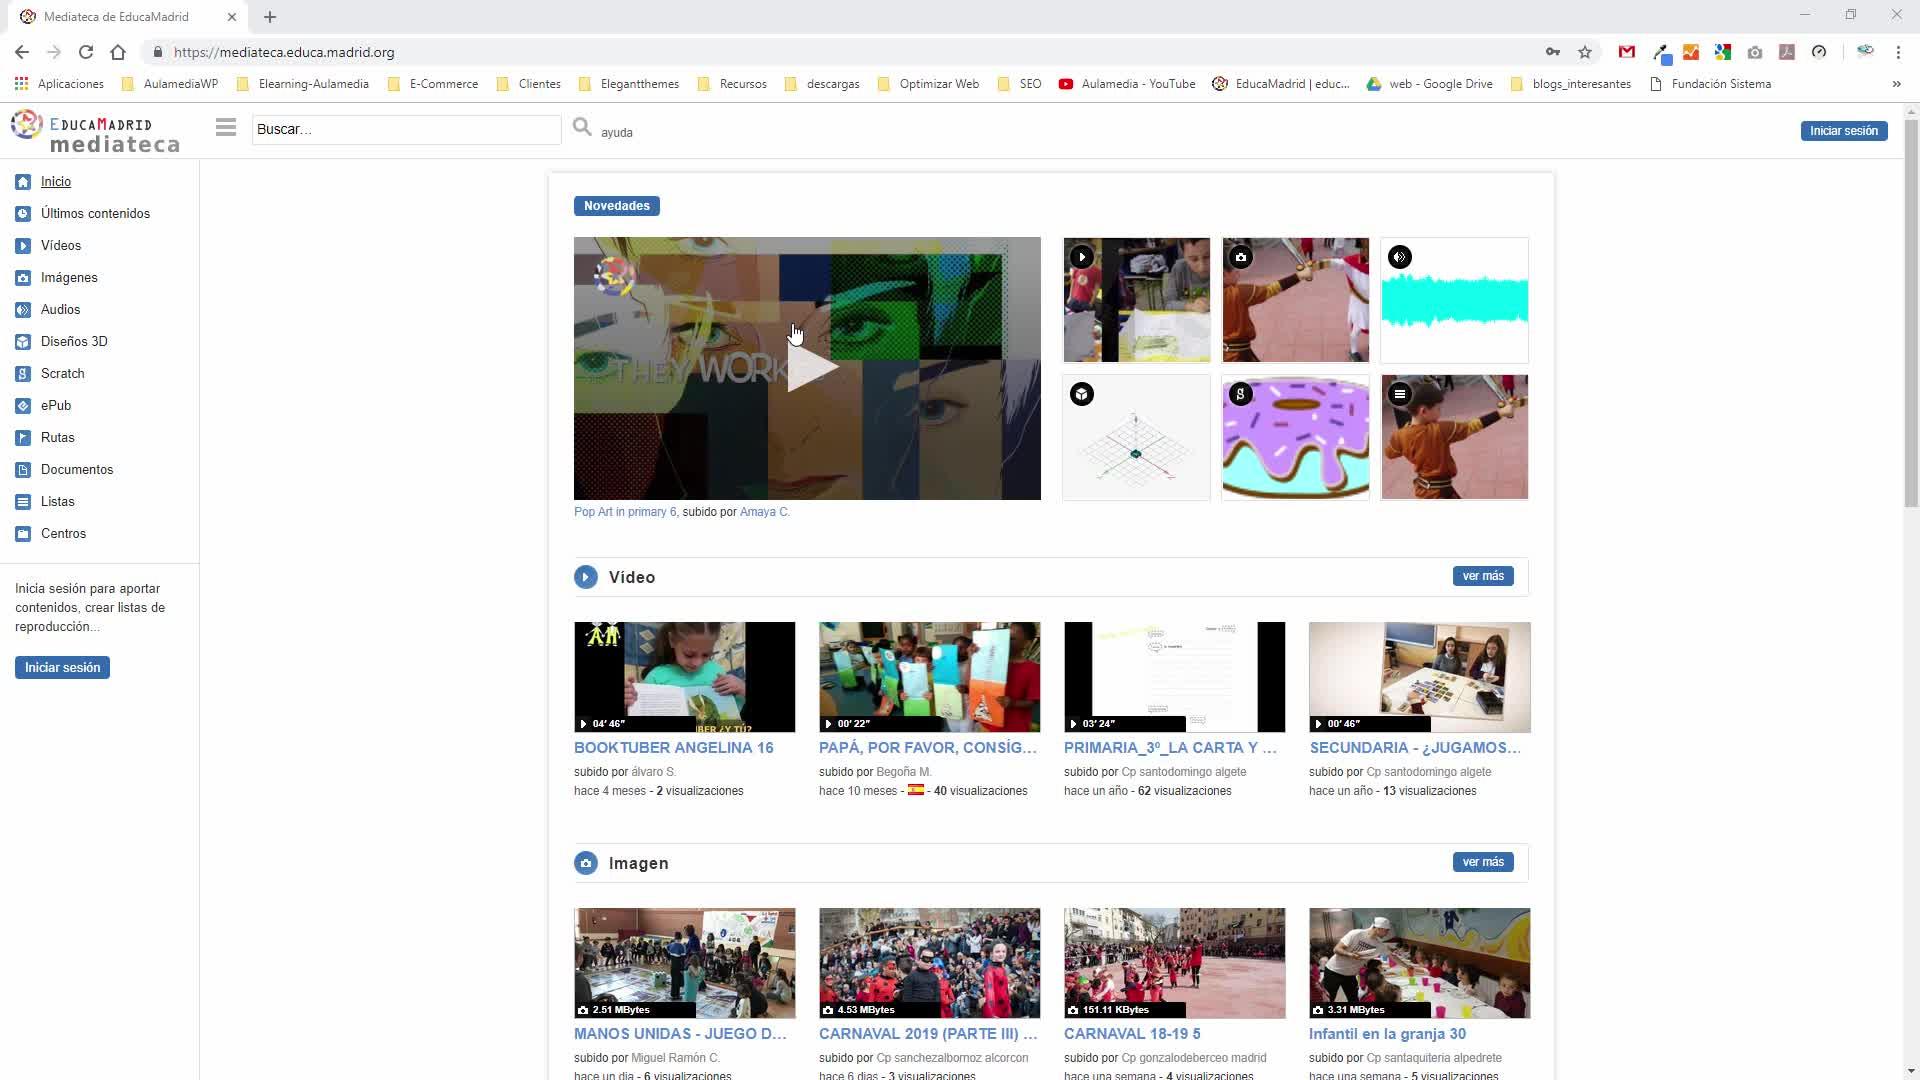Viewport: 1920px width, 1080px height.
Task: Click the ePub sidebar icon
Action: click(x=23, y=406)
